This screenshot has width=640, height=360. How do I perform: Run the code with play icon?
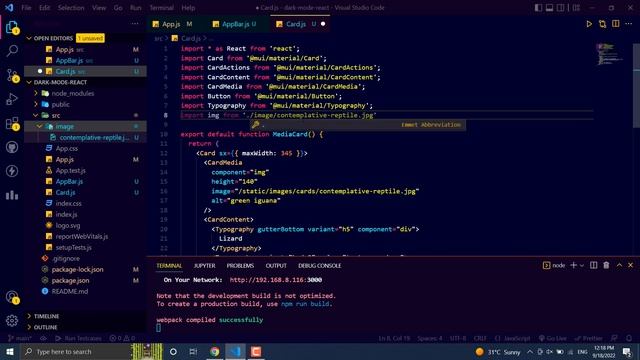(589, 24)
